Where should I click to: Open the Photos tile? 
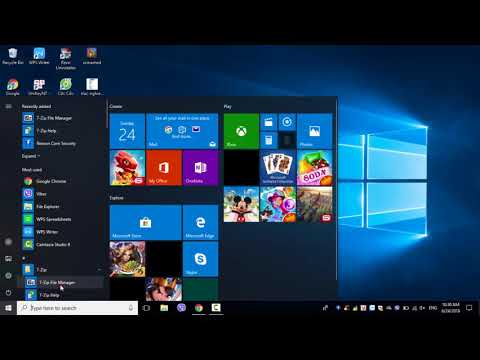(314, 131)
